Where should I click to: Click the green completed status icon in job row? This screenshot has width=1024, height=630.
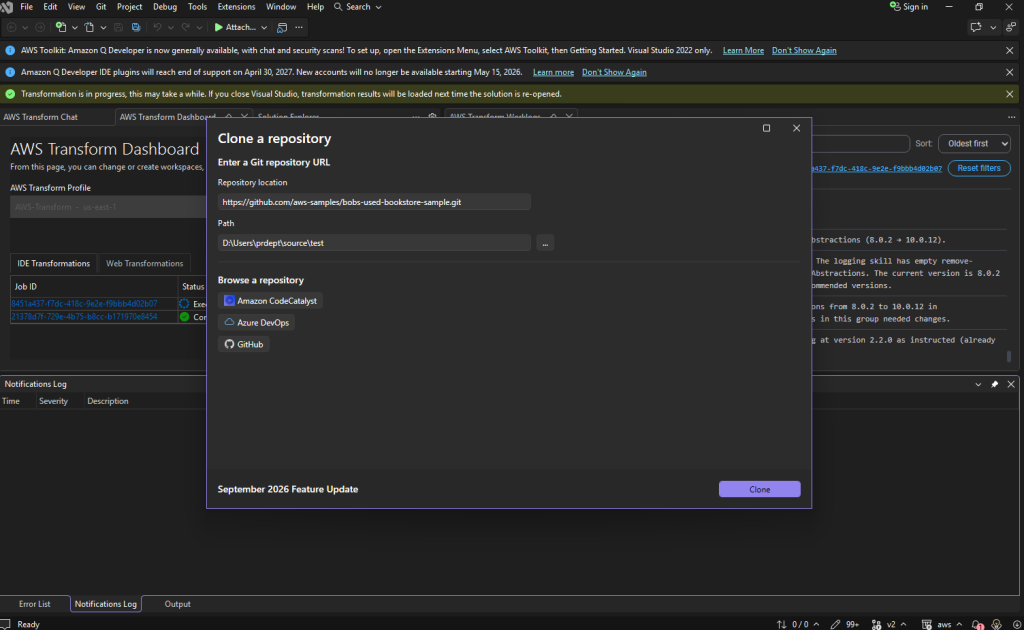click(x=185, y=317)
